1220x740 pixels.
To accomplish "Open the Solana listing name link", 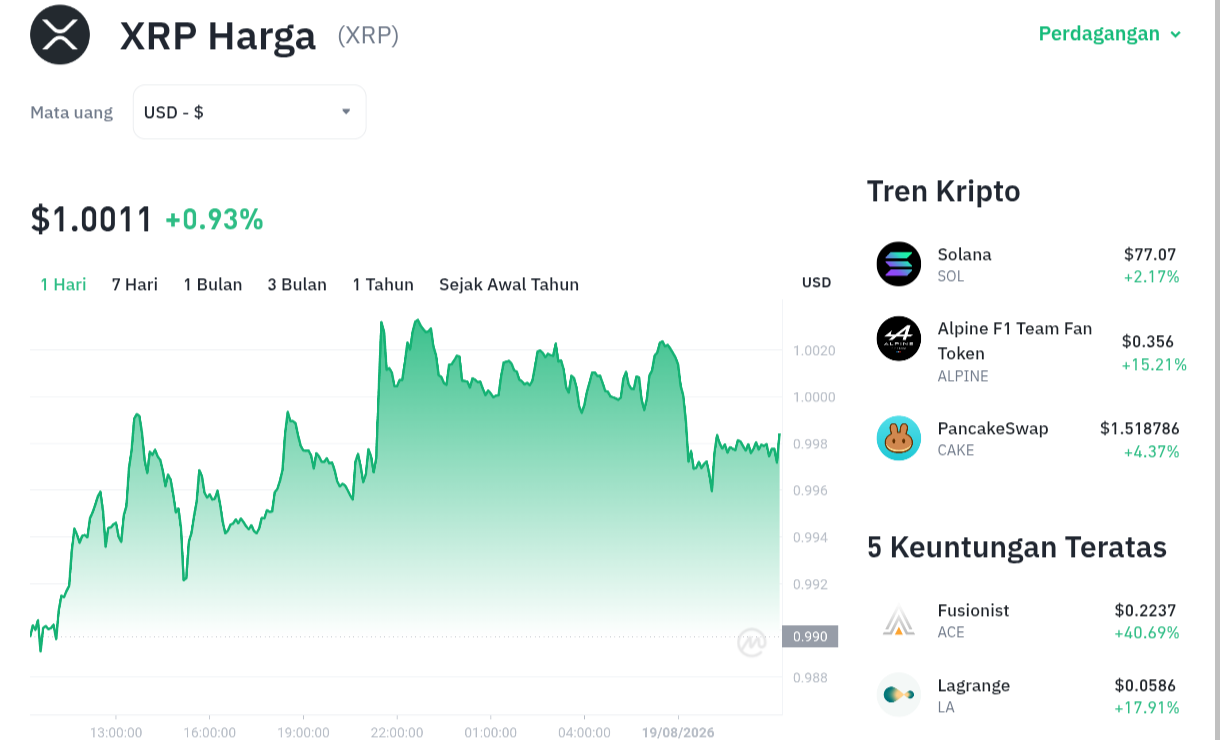I will tap(965, 254).
